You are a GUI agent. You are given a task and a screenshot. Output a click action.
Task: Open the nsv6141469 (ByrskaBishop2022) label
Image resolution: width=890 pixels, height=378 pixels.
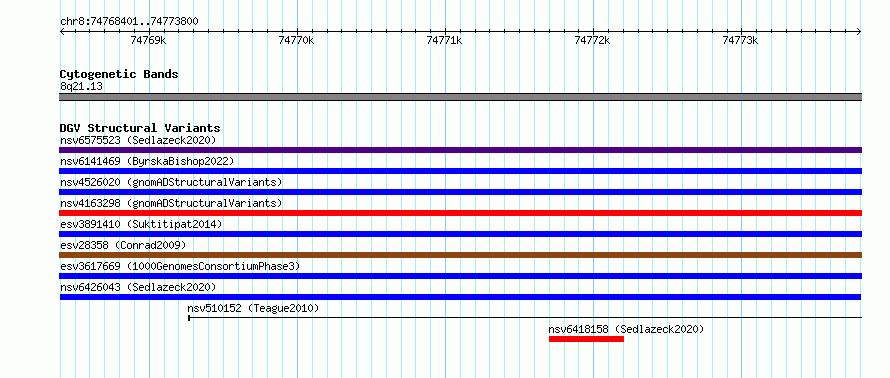click(147, 161)
